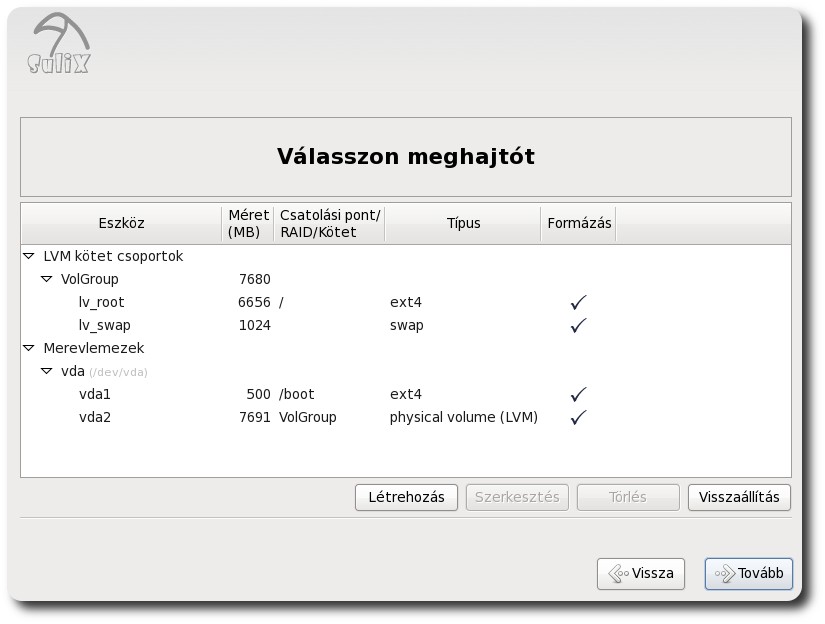Viewport: 825px width, 624px height.
Task: Click the format checkmark for lv_swap
Action: (x=578, y=325)
